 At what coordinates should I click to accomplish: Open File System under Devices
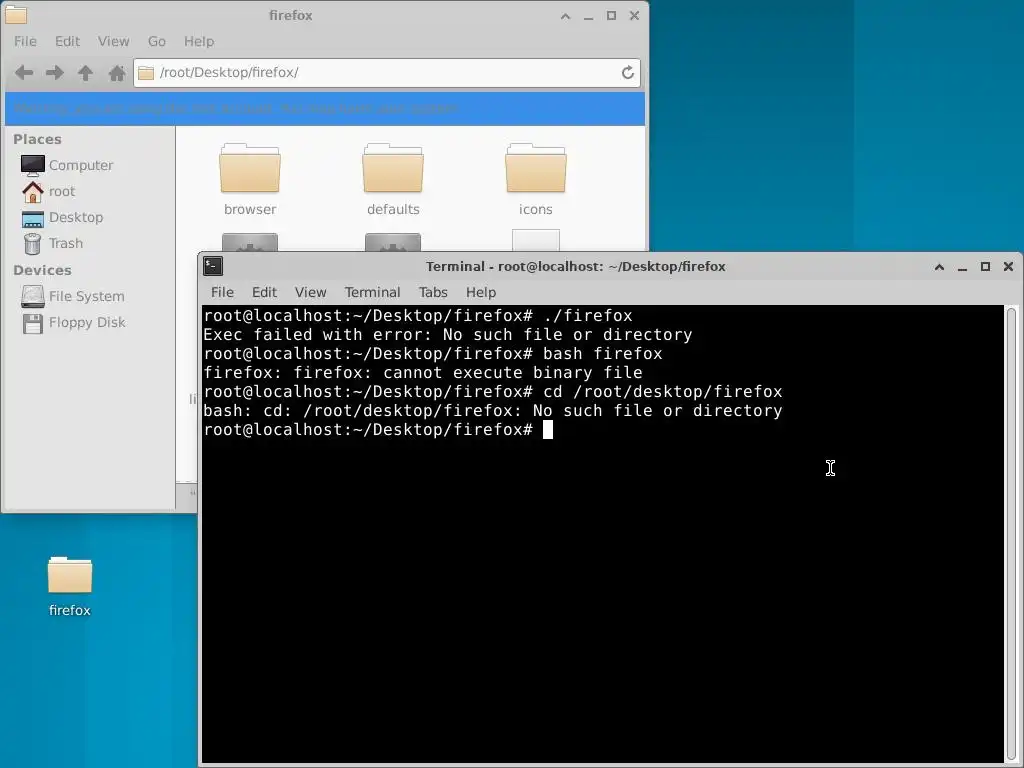pyautogui.click(x=73, y=296)
